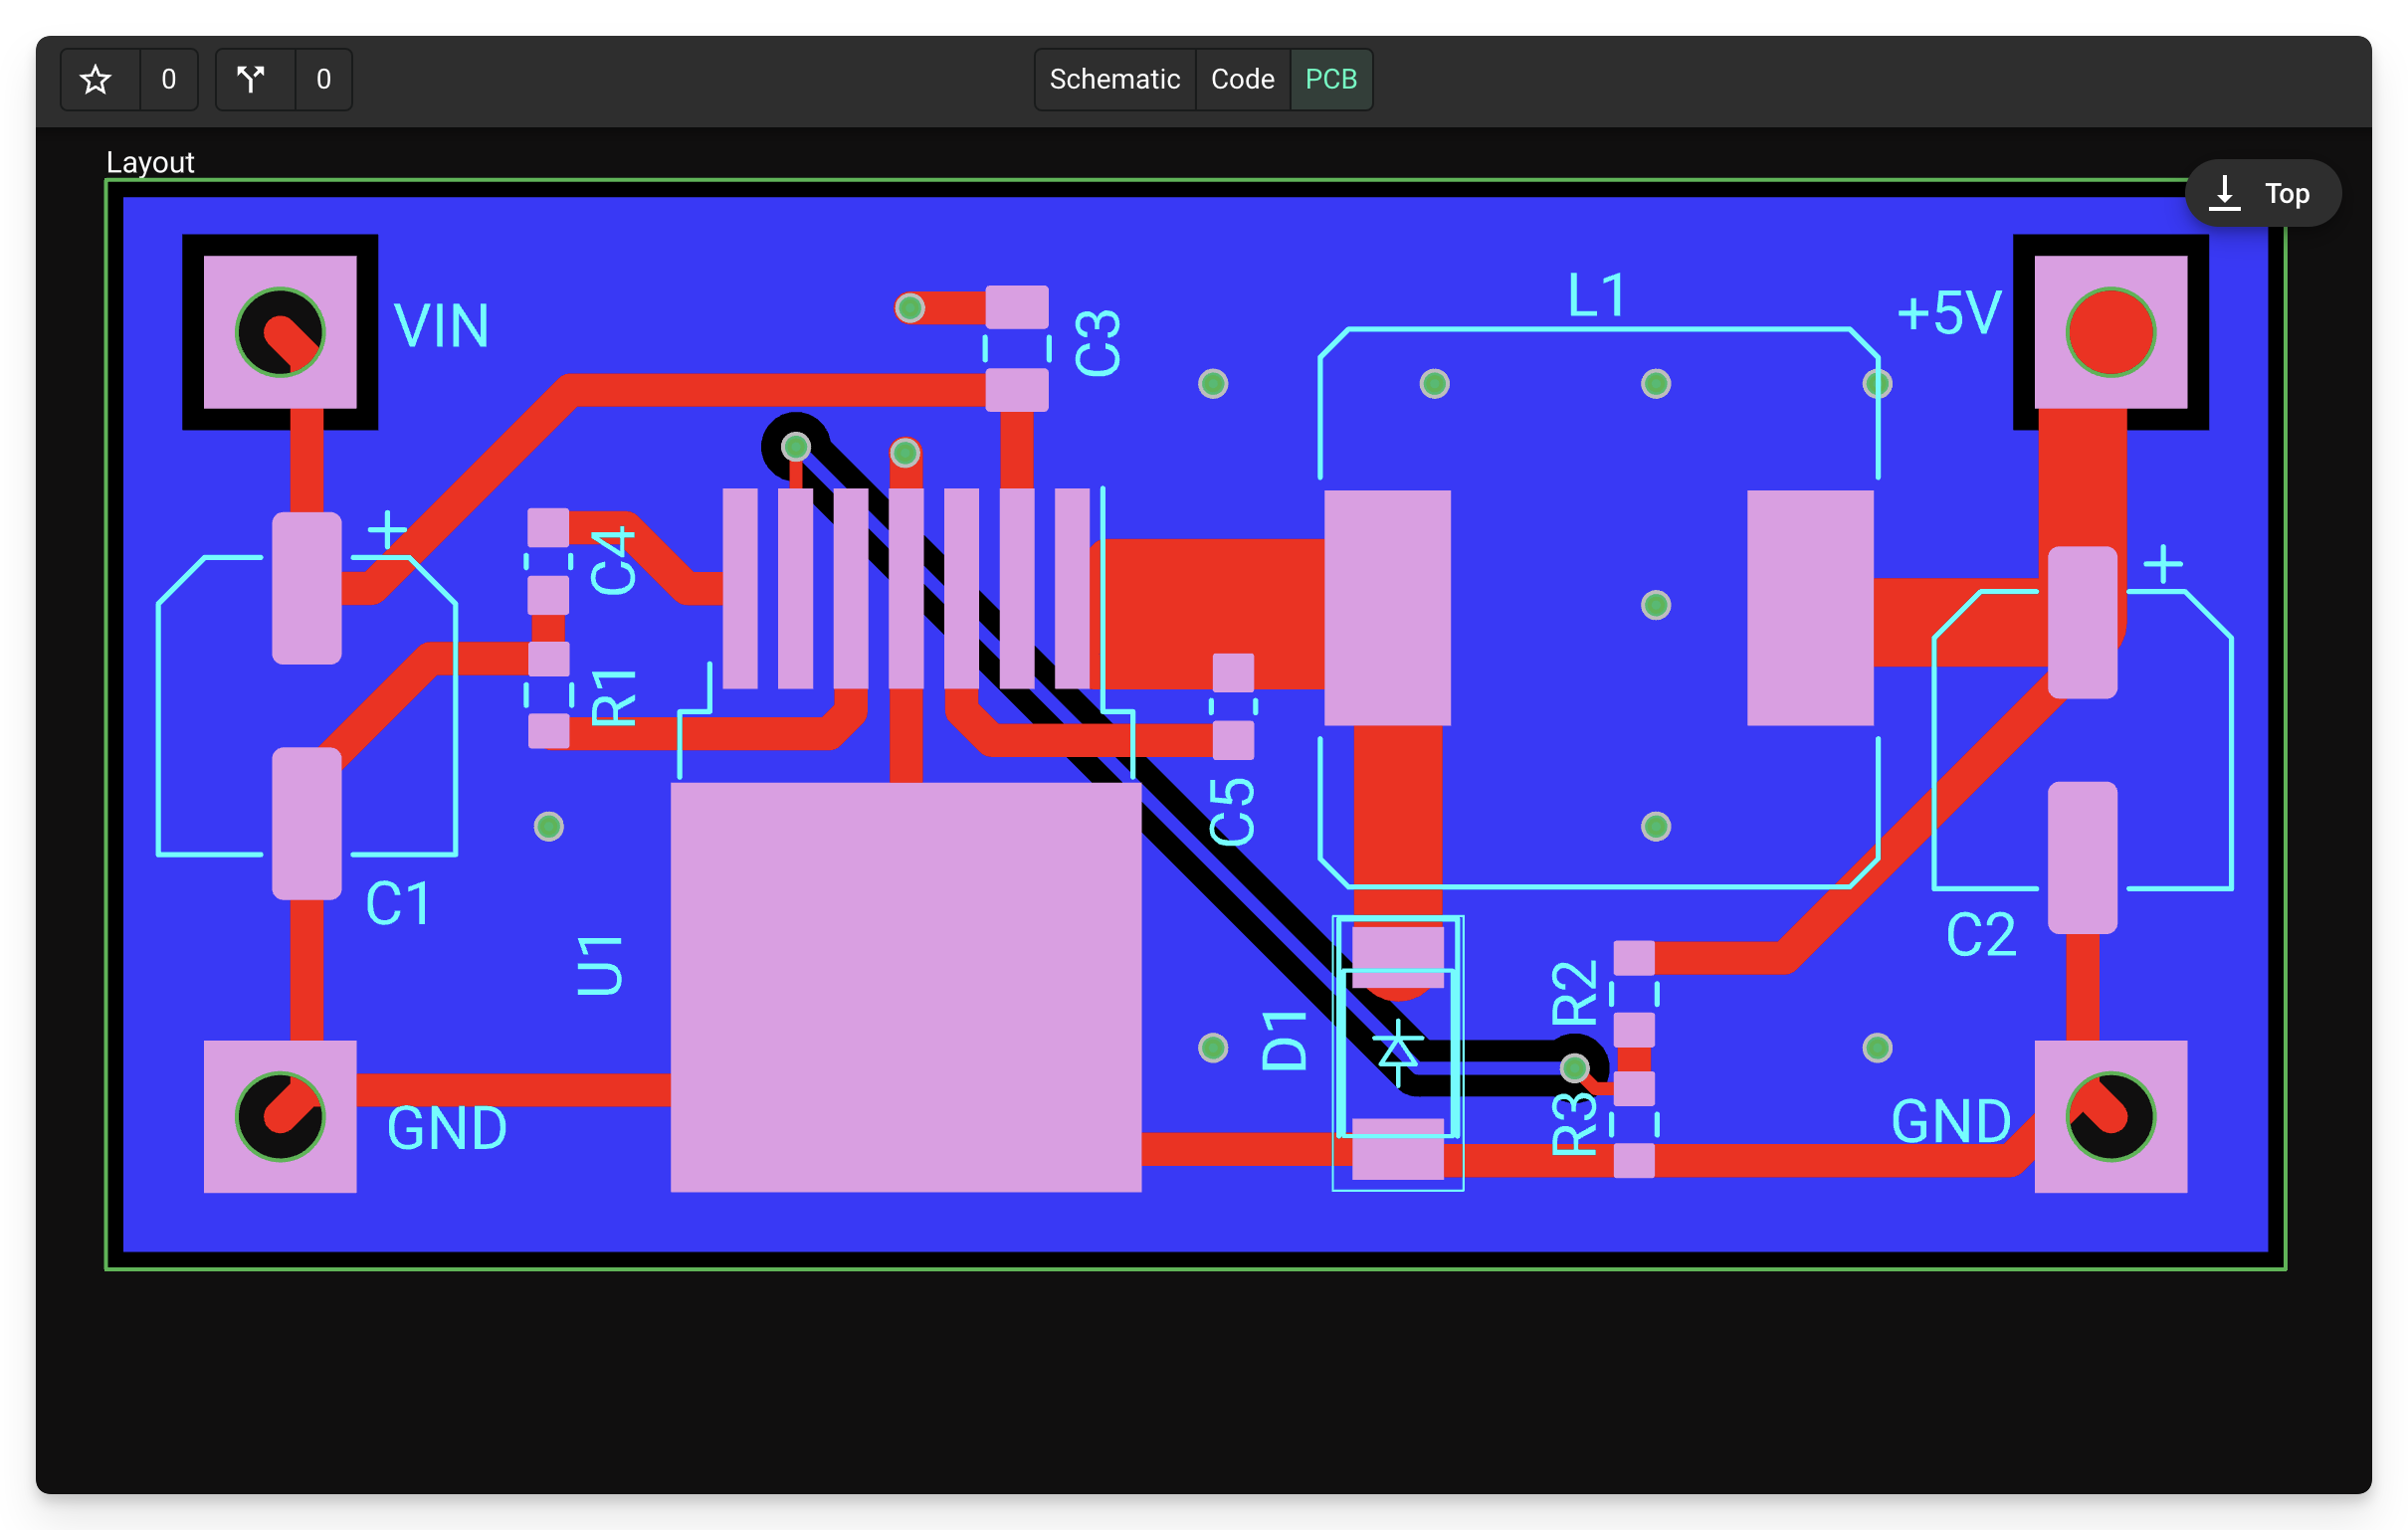This screenshot has height=1530, width=2408.
Task: Click the fork icon
Action: tap(251, 79)
